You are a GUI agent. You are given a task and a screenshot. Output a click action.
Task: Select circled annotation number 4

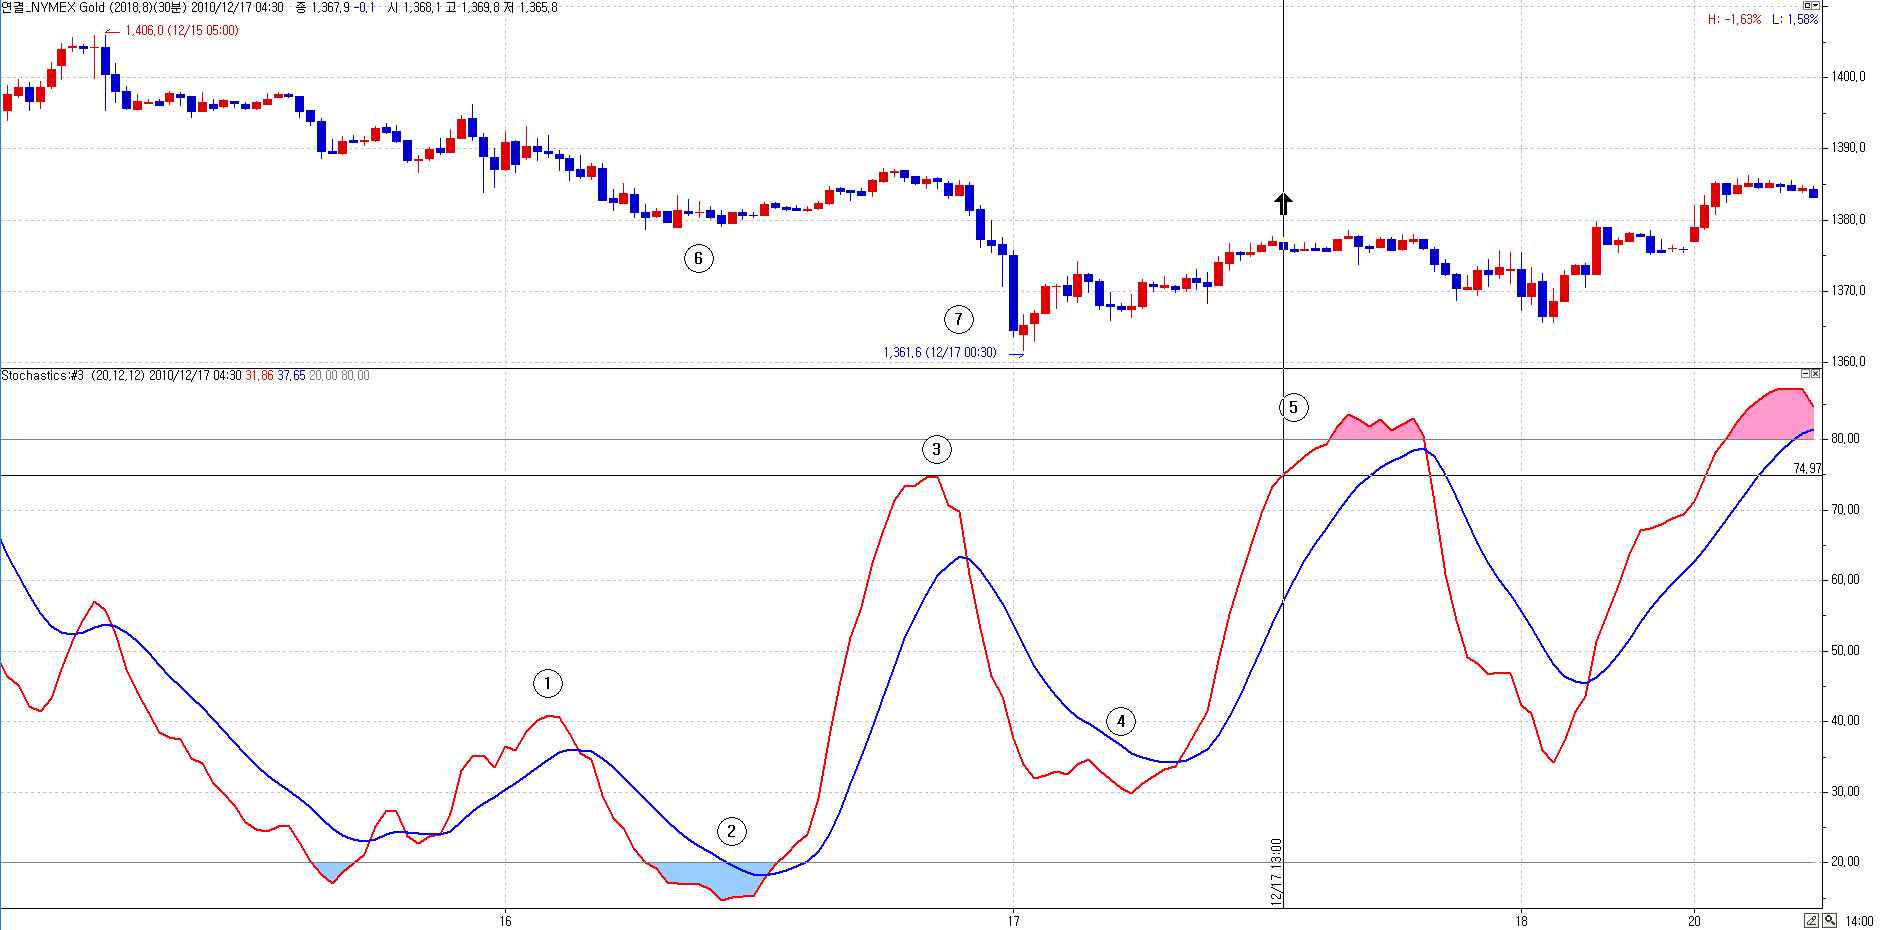[1121, 721]
